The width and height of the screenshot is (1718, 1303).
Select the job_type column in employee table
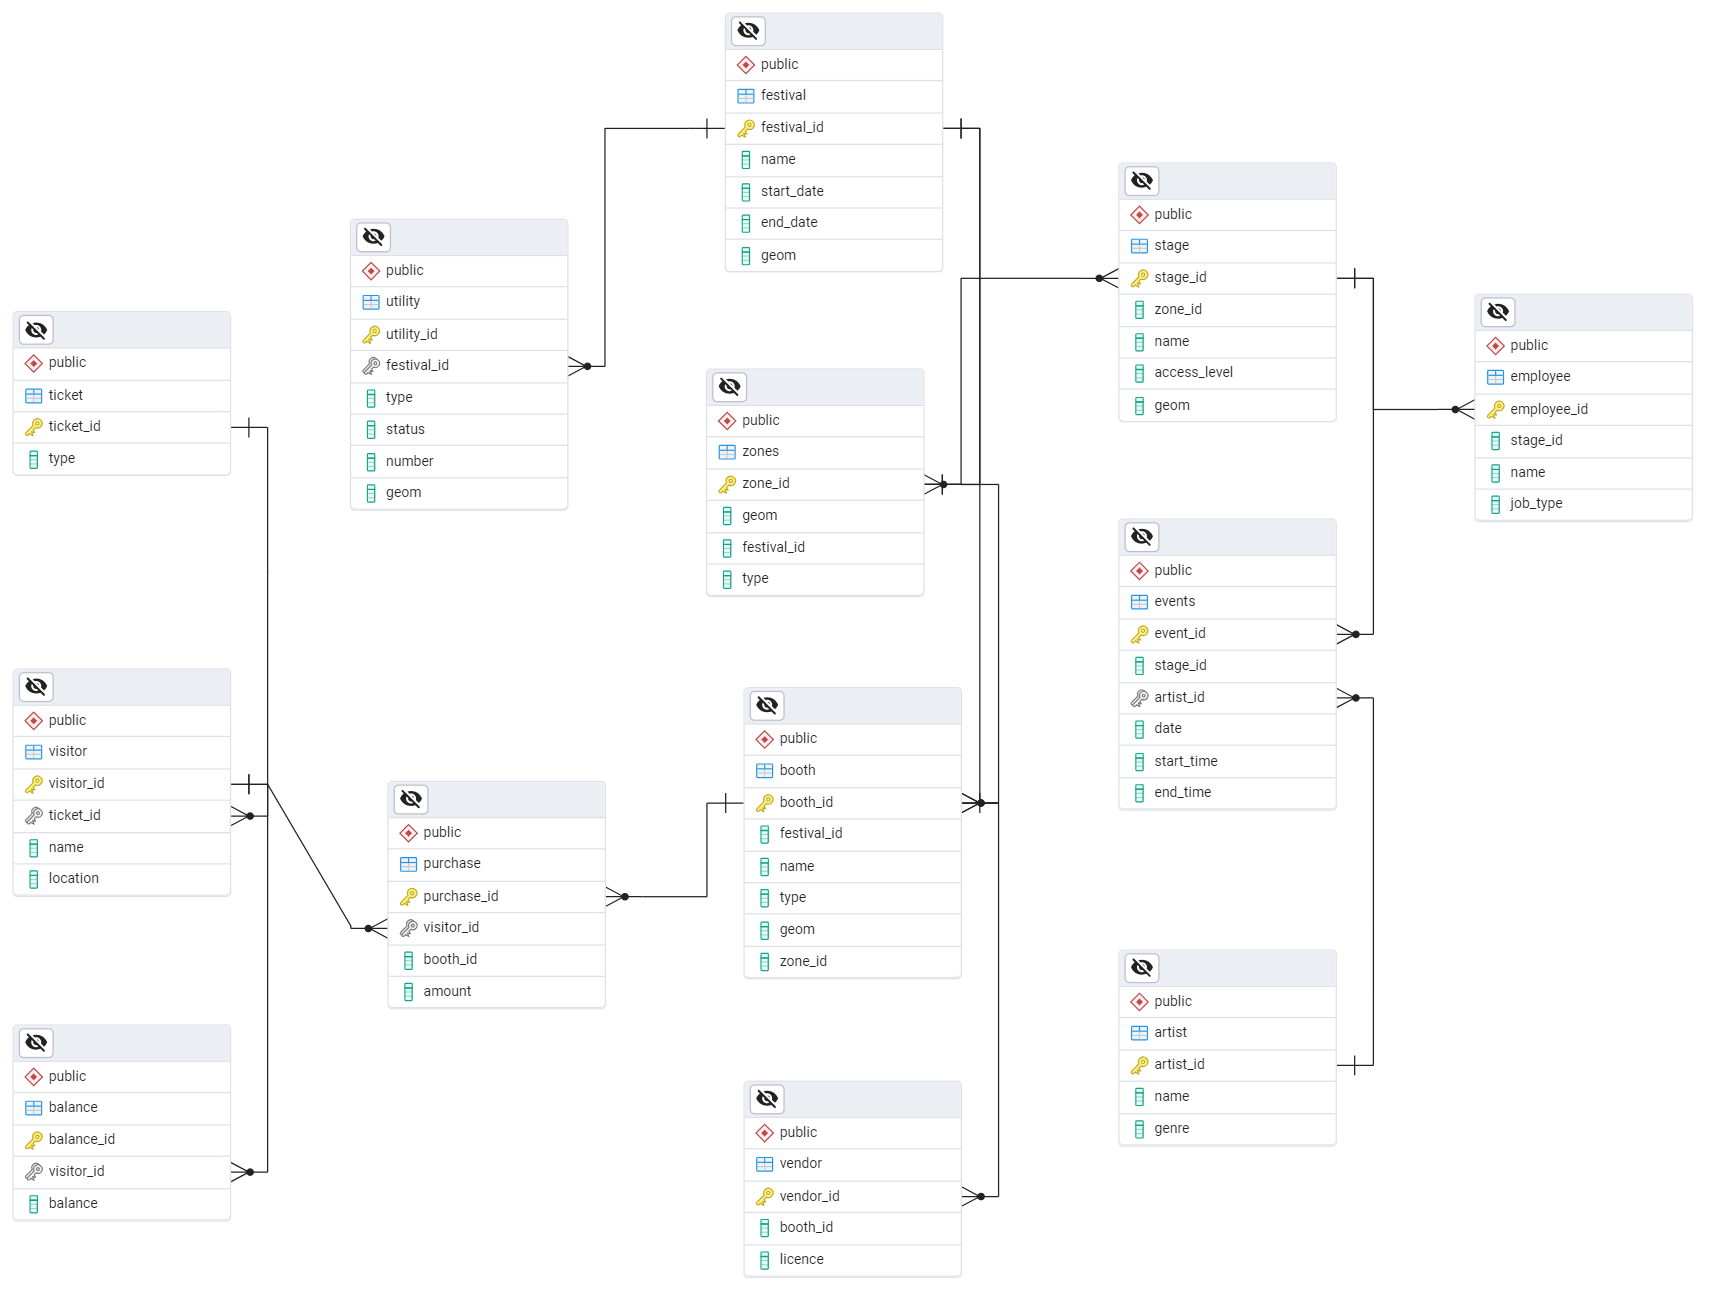coord(1535,504)
